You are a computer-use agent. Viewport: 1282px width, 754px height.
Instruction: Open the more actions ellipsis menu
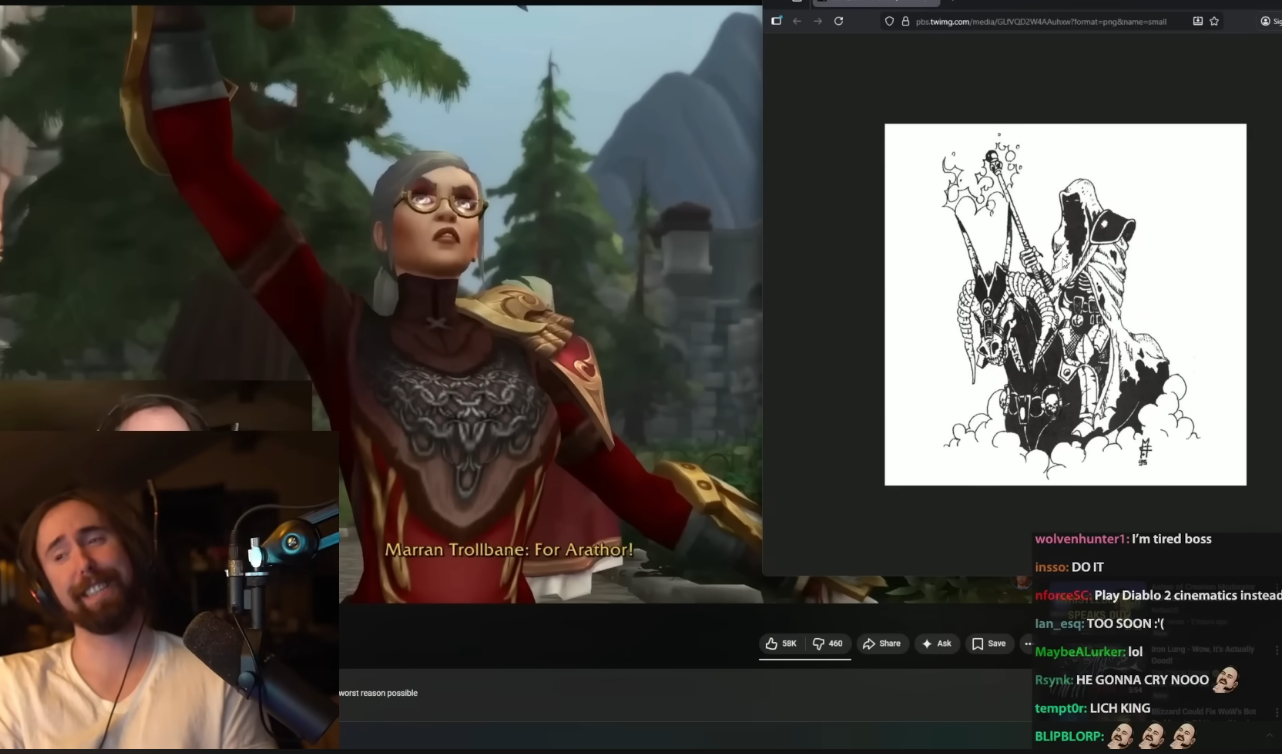pos(1027,644)
